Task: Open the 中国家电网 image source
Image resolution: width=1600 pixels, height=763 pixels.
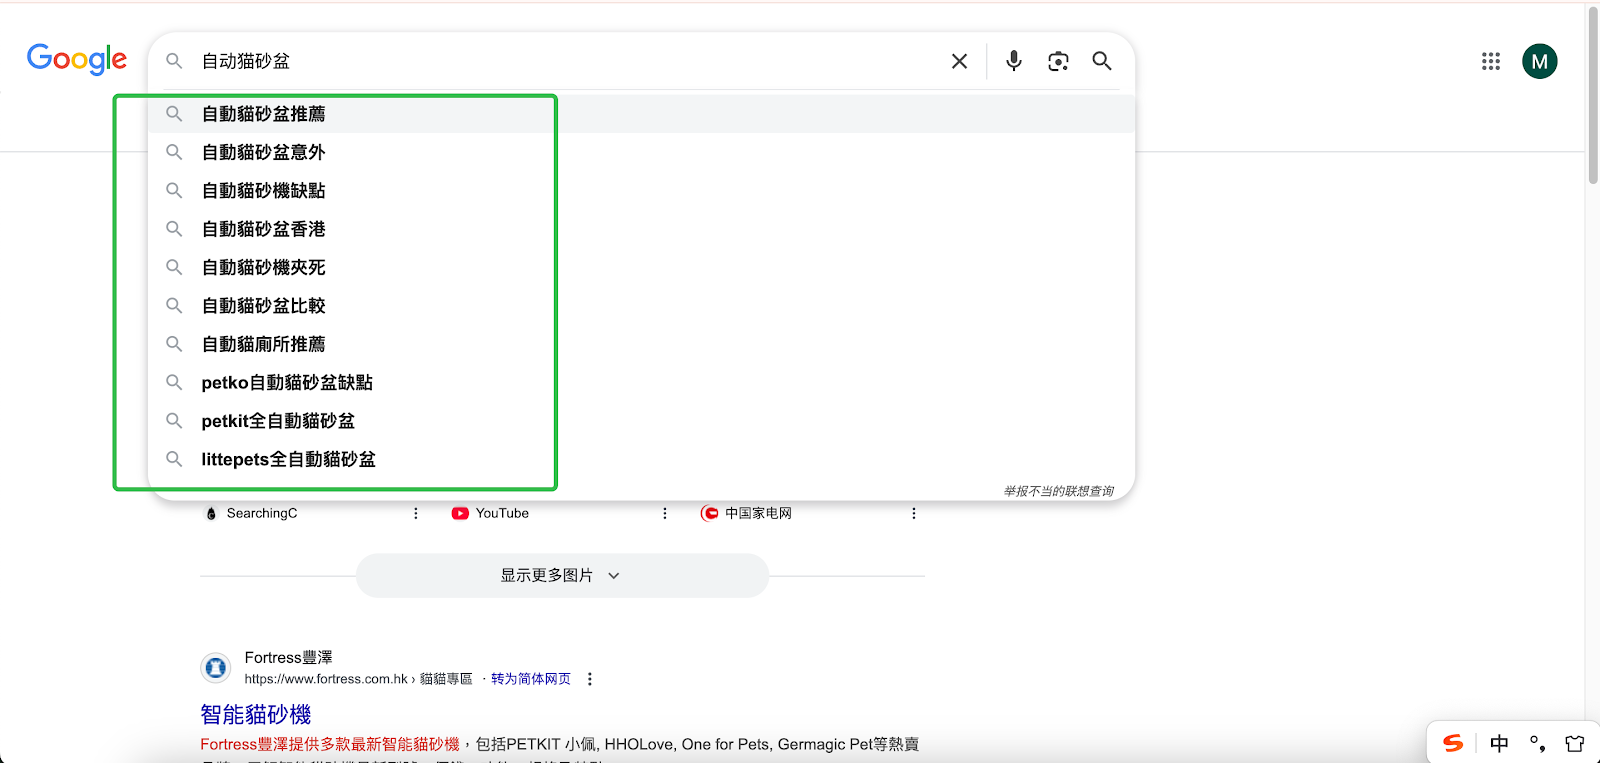Action: 746,513
